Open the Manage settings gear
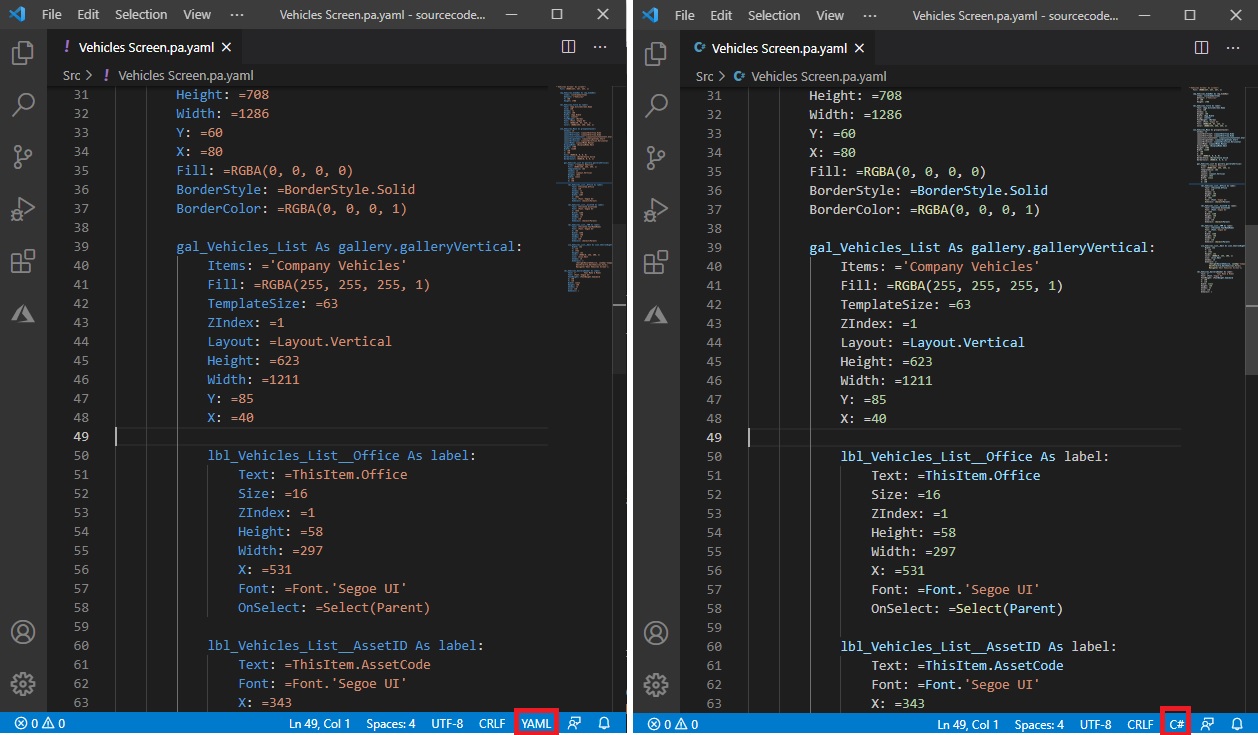Image resolution: width=1258 pixels, height=735 pixels. 22,684
